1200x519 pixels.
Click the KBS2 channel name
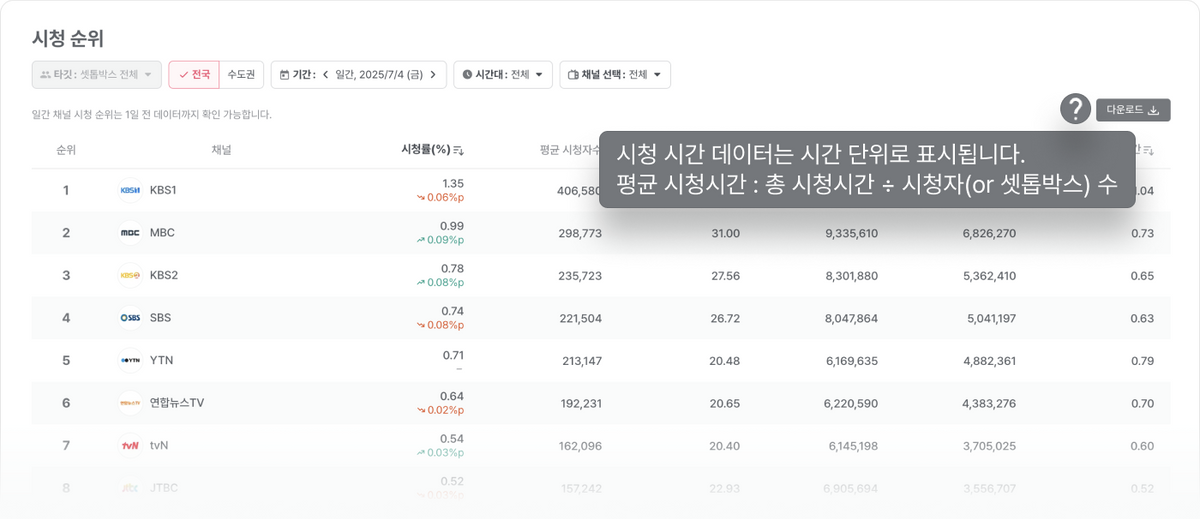(164, 275)
